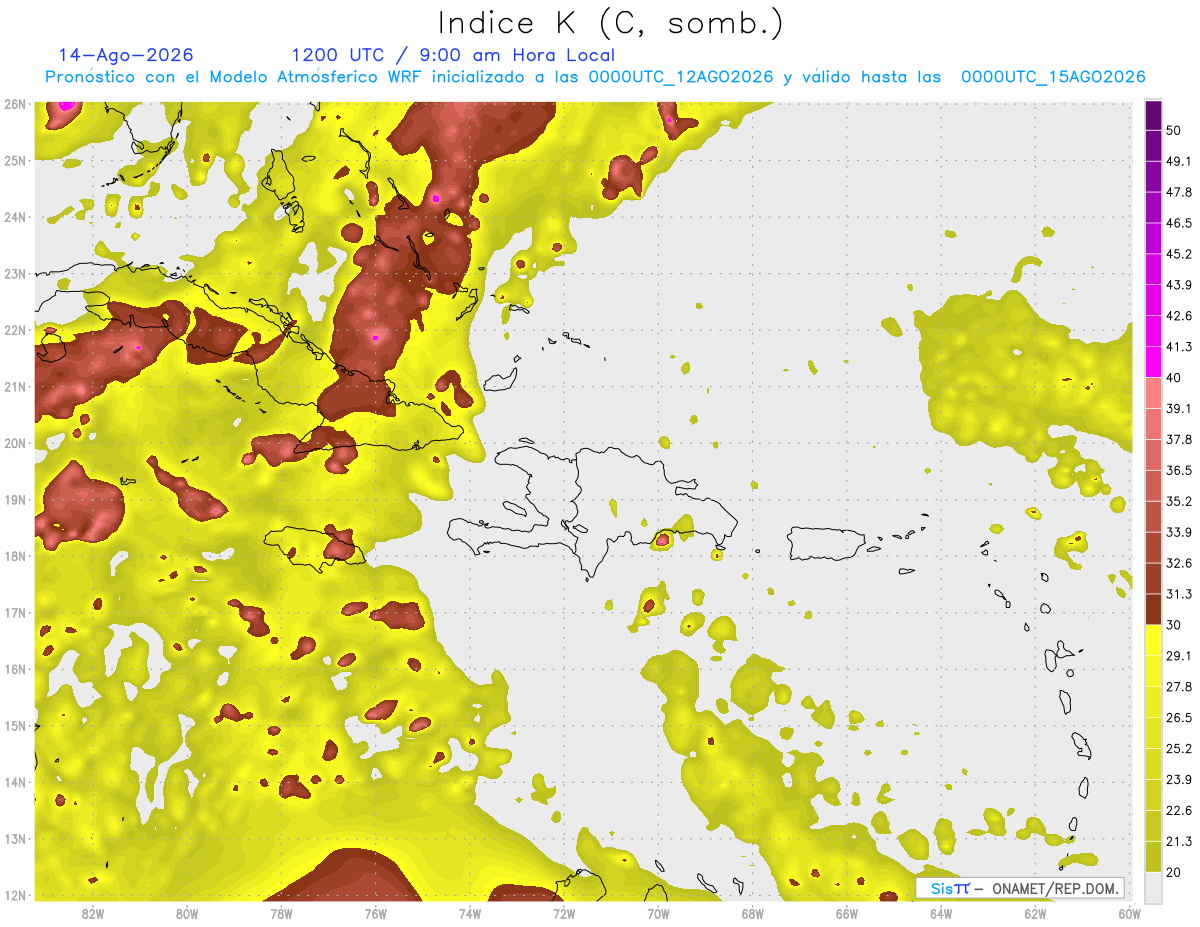Click the '49.1' value on the color scale
The width and height of the screenshot is (1200, 927).
point(1179,161)
